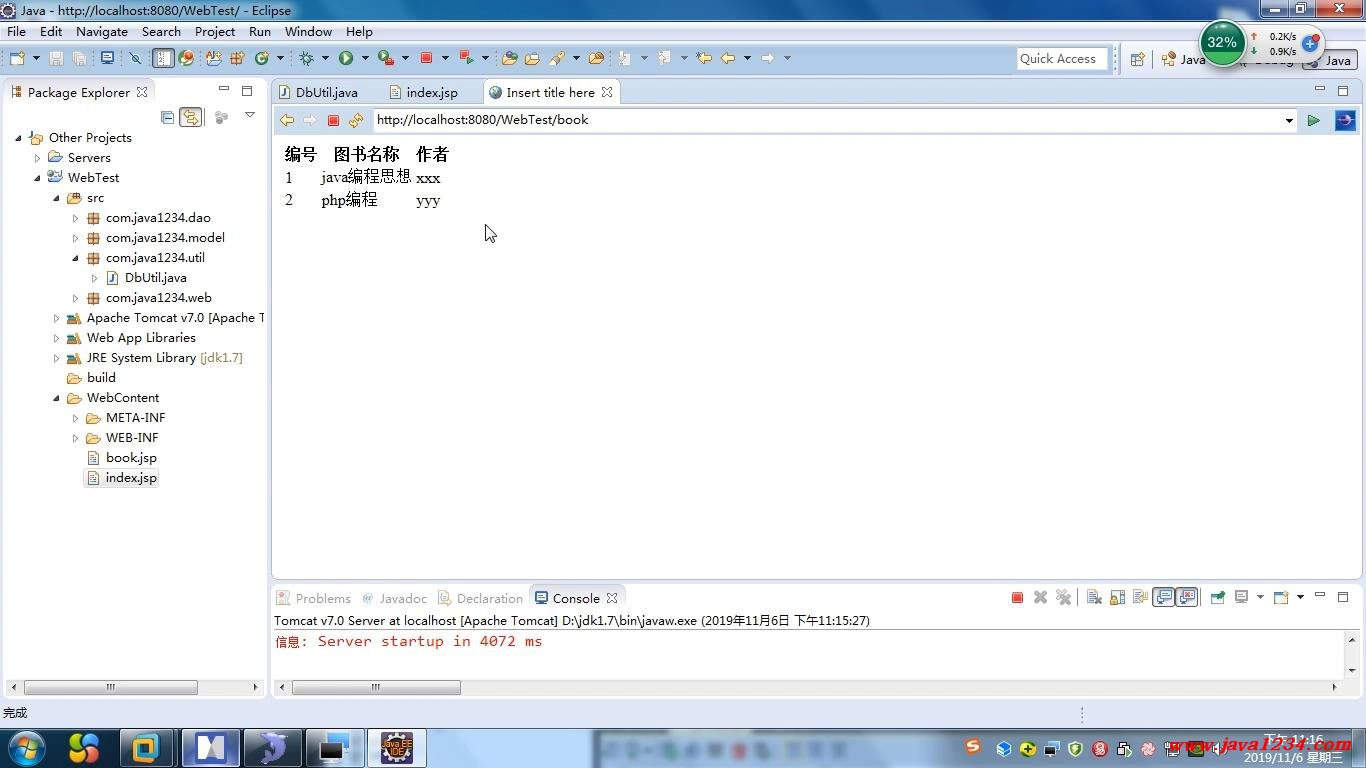Open the Windows Start menu

click(x=26, y=747)
